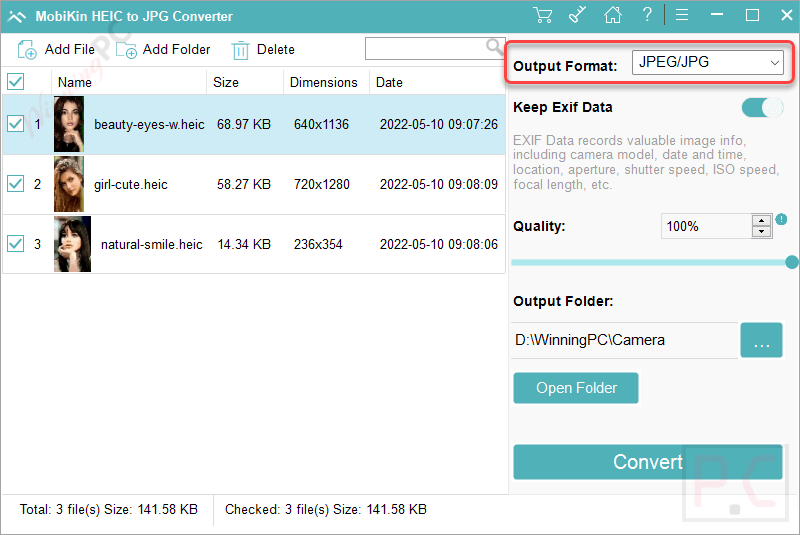Open the hamburger menu in title bar
Screen dimensions: 800x535
682,15
